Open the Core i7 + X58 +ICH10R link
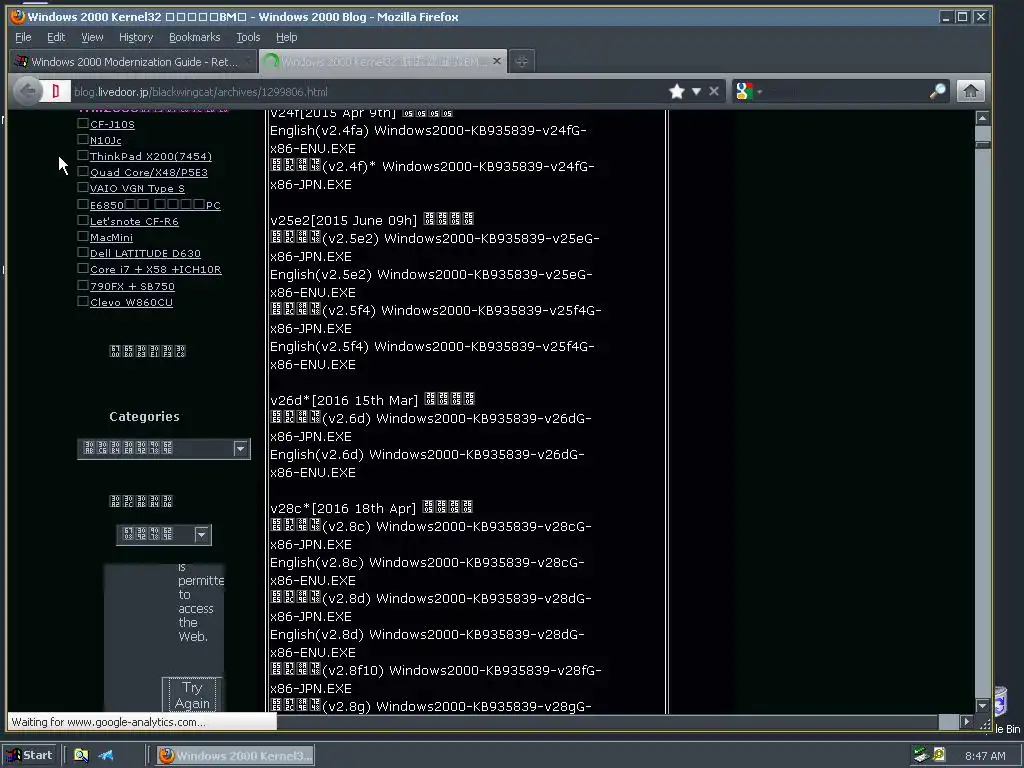This screenshot has height=768, width=1024. [x=155, y=270]
